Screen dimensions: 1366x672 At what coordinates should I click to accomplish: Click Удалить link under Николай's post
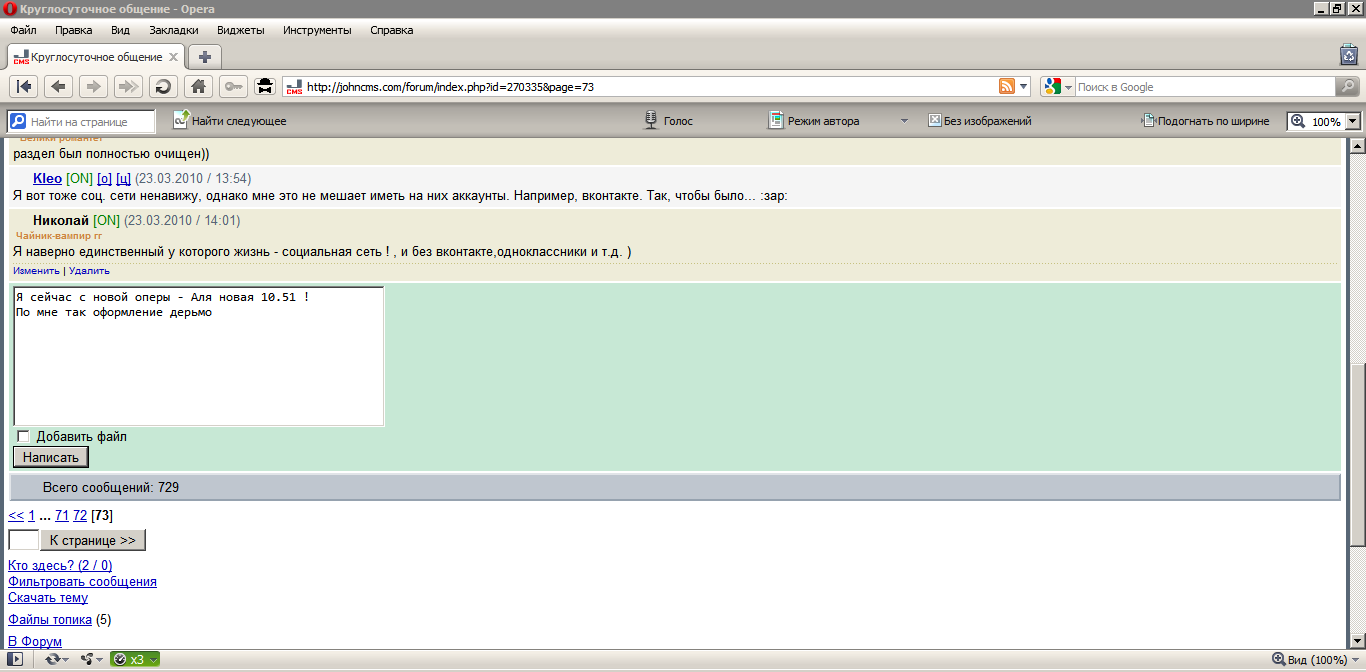pyautogui.click(x=89, y=271)
